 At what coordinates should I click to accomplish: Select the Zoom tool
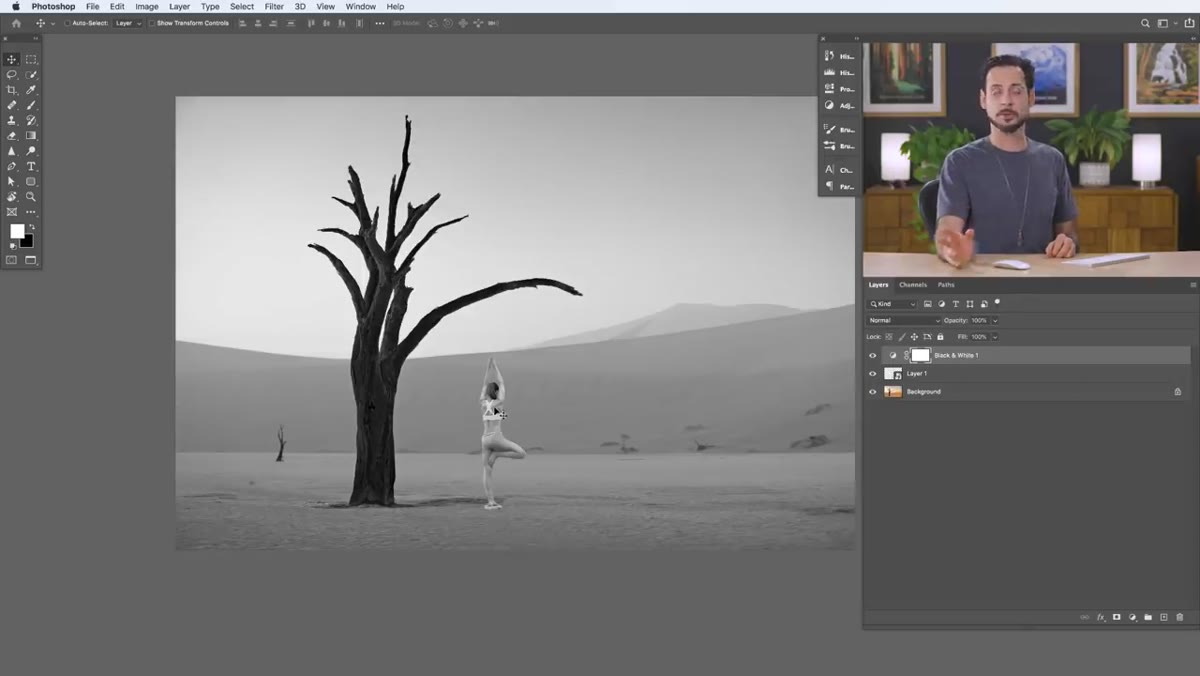31,197
